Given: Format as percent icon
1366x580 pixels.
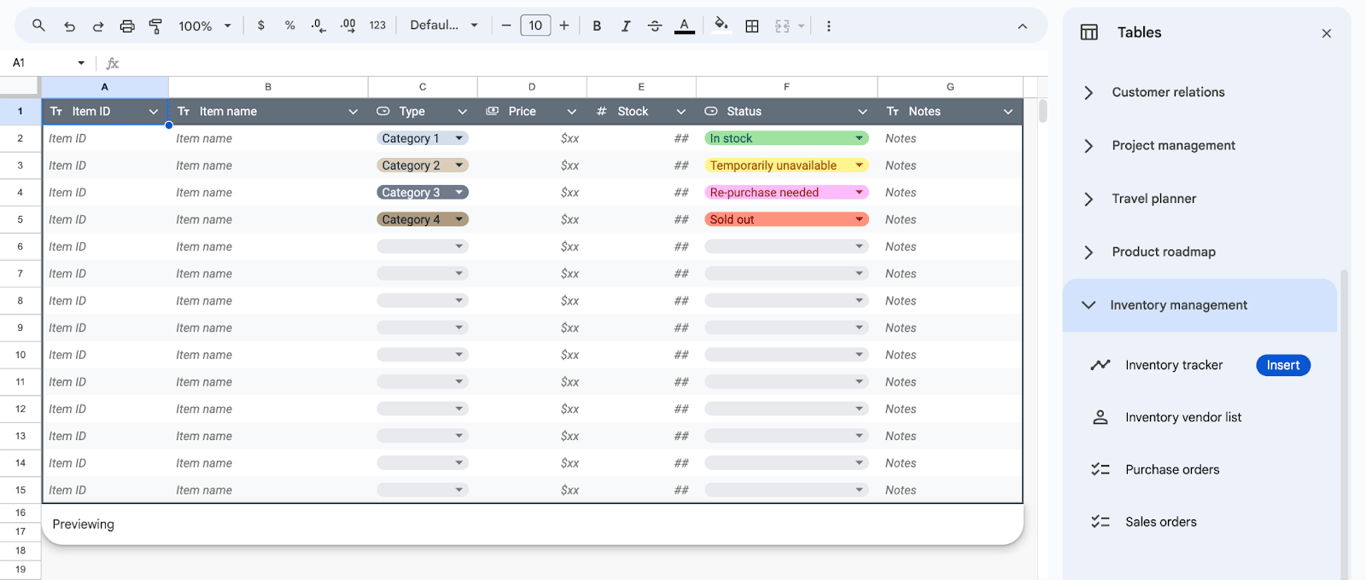Looking at the screenshot, I should [290, 26].
